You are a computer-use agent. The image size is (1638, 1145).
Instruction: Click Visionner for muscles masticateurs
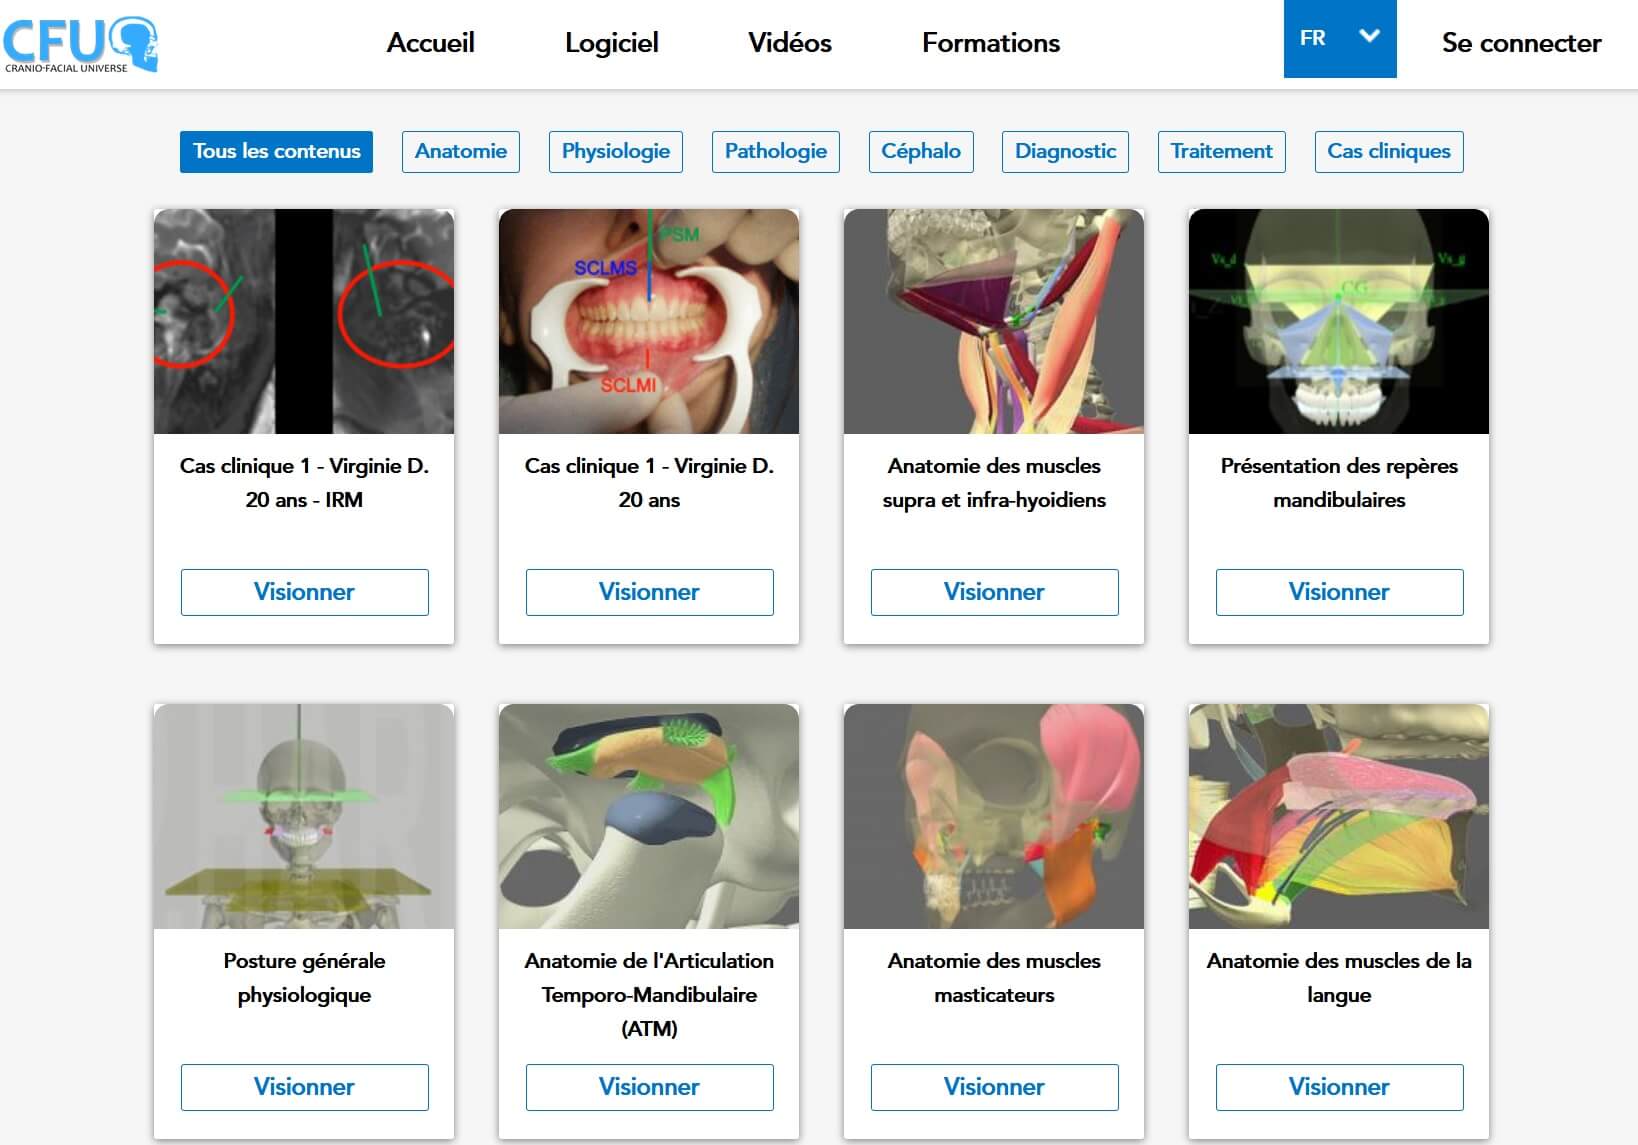coord(994,1087)
